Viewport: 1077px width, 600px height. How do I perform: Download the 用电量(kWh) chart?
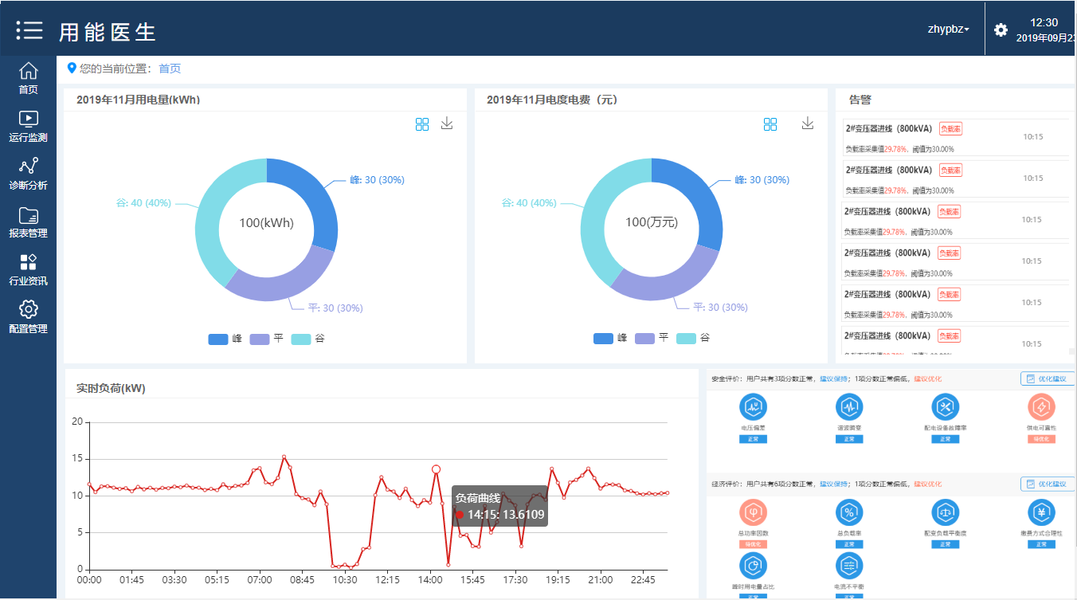[446, 124]
